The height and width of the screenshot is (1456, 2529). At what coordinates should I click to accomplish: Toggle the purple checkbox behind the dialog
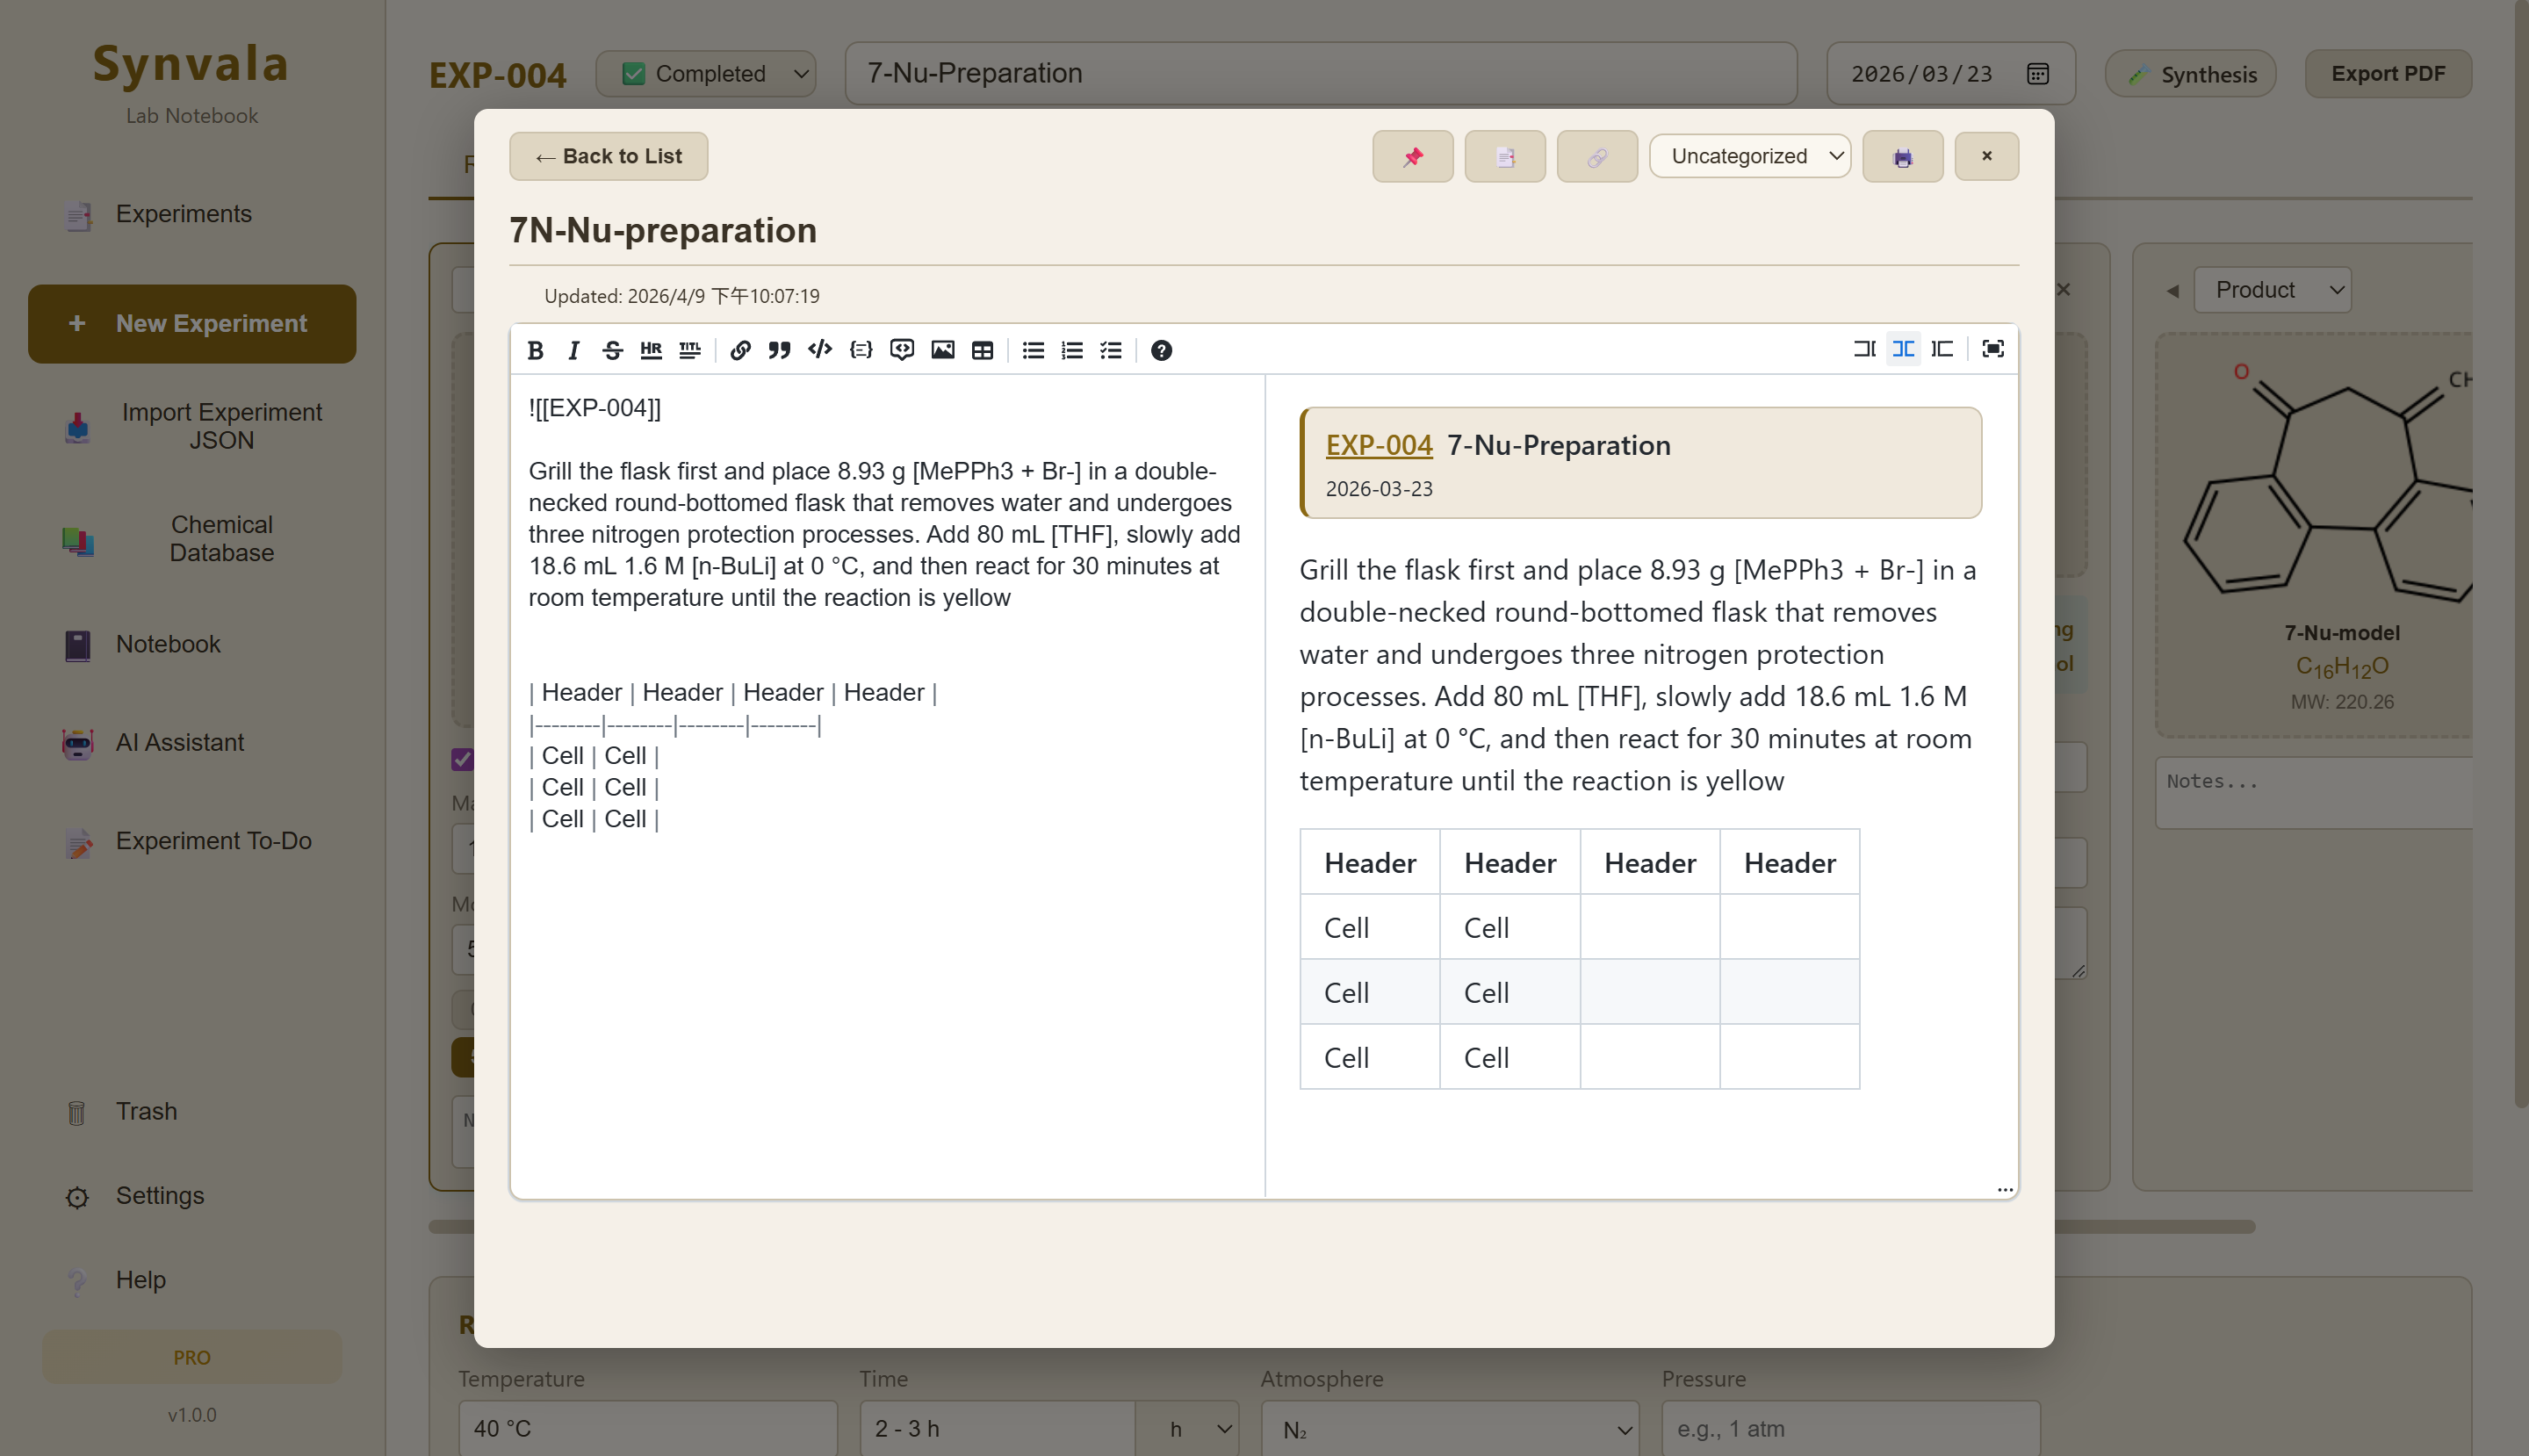click(x=462, y=760)
